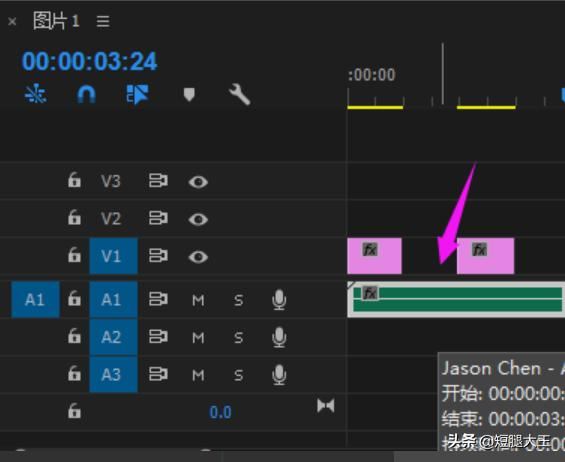
Task: Toggle lock on track A1
Action: [74, 298]
